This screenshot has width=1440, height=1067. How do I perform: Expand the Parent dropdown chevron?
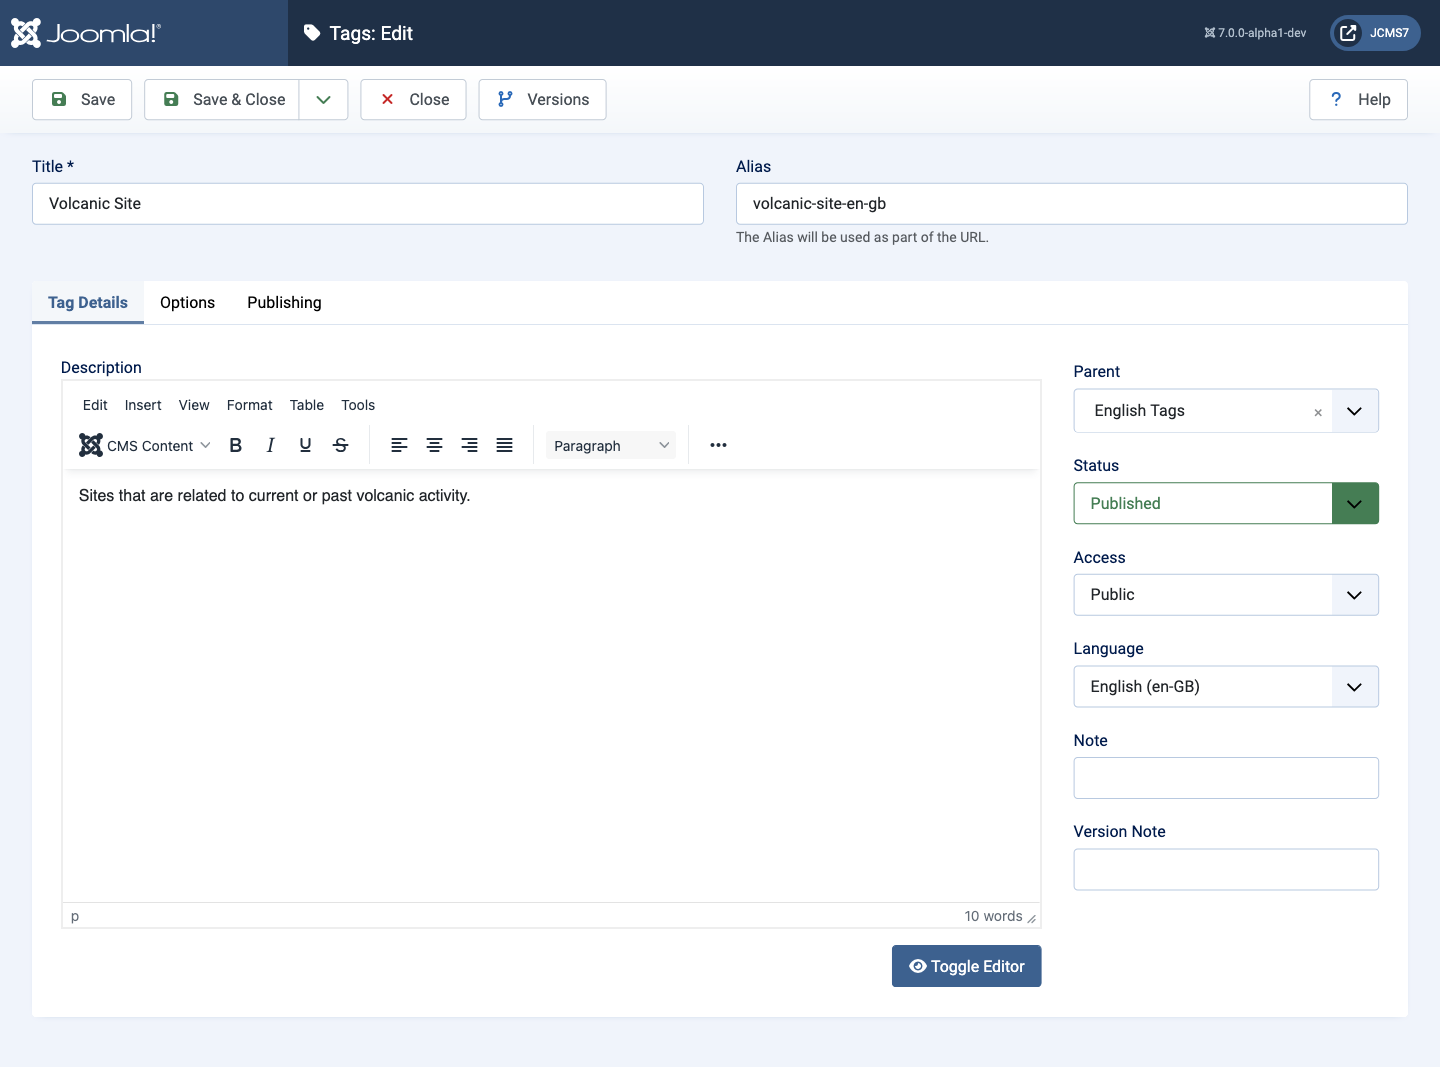click(1354, 411)
